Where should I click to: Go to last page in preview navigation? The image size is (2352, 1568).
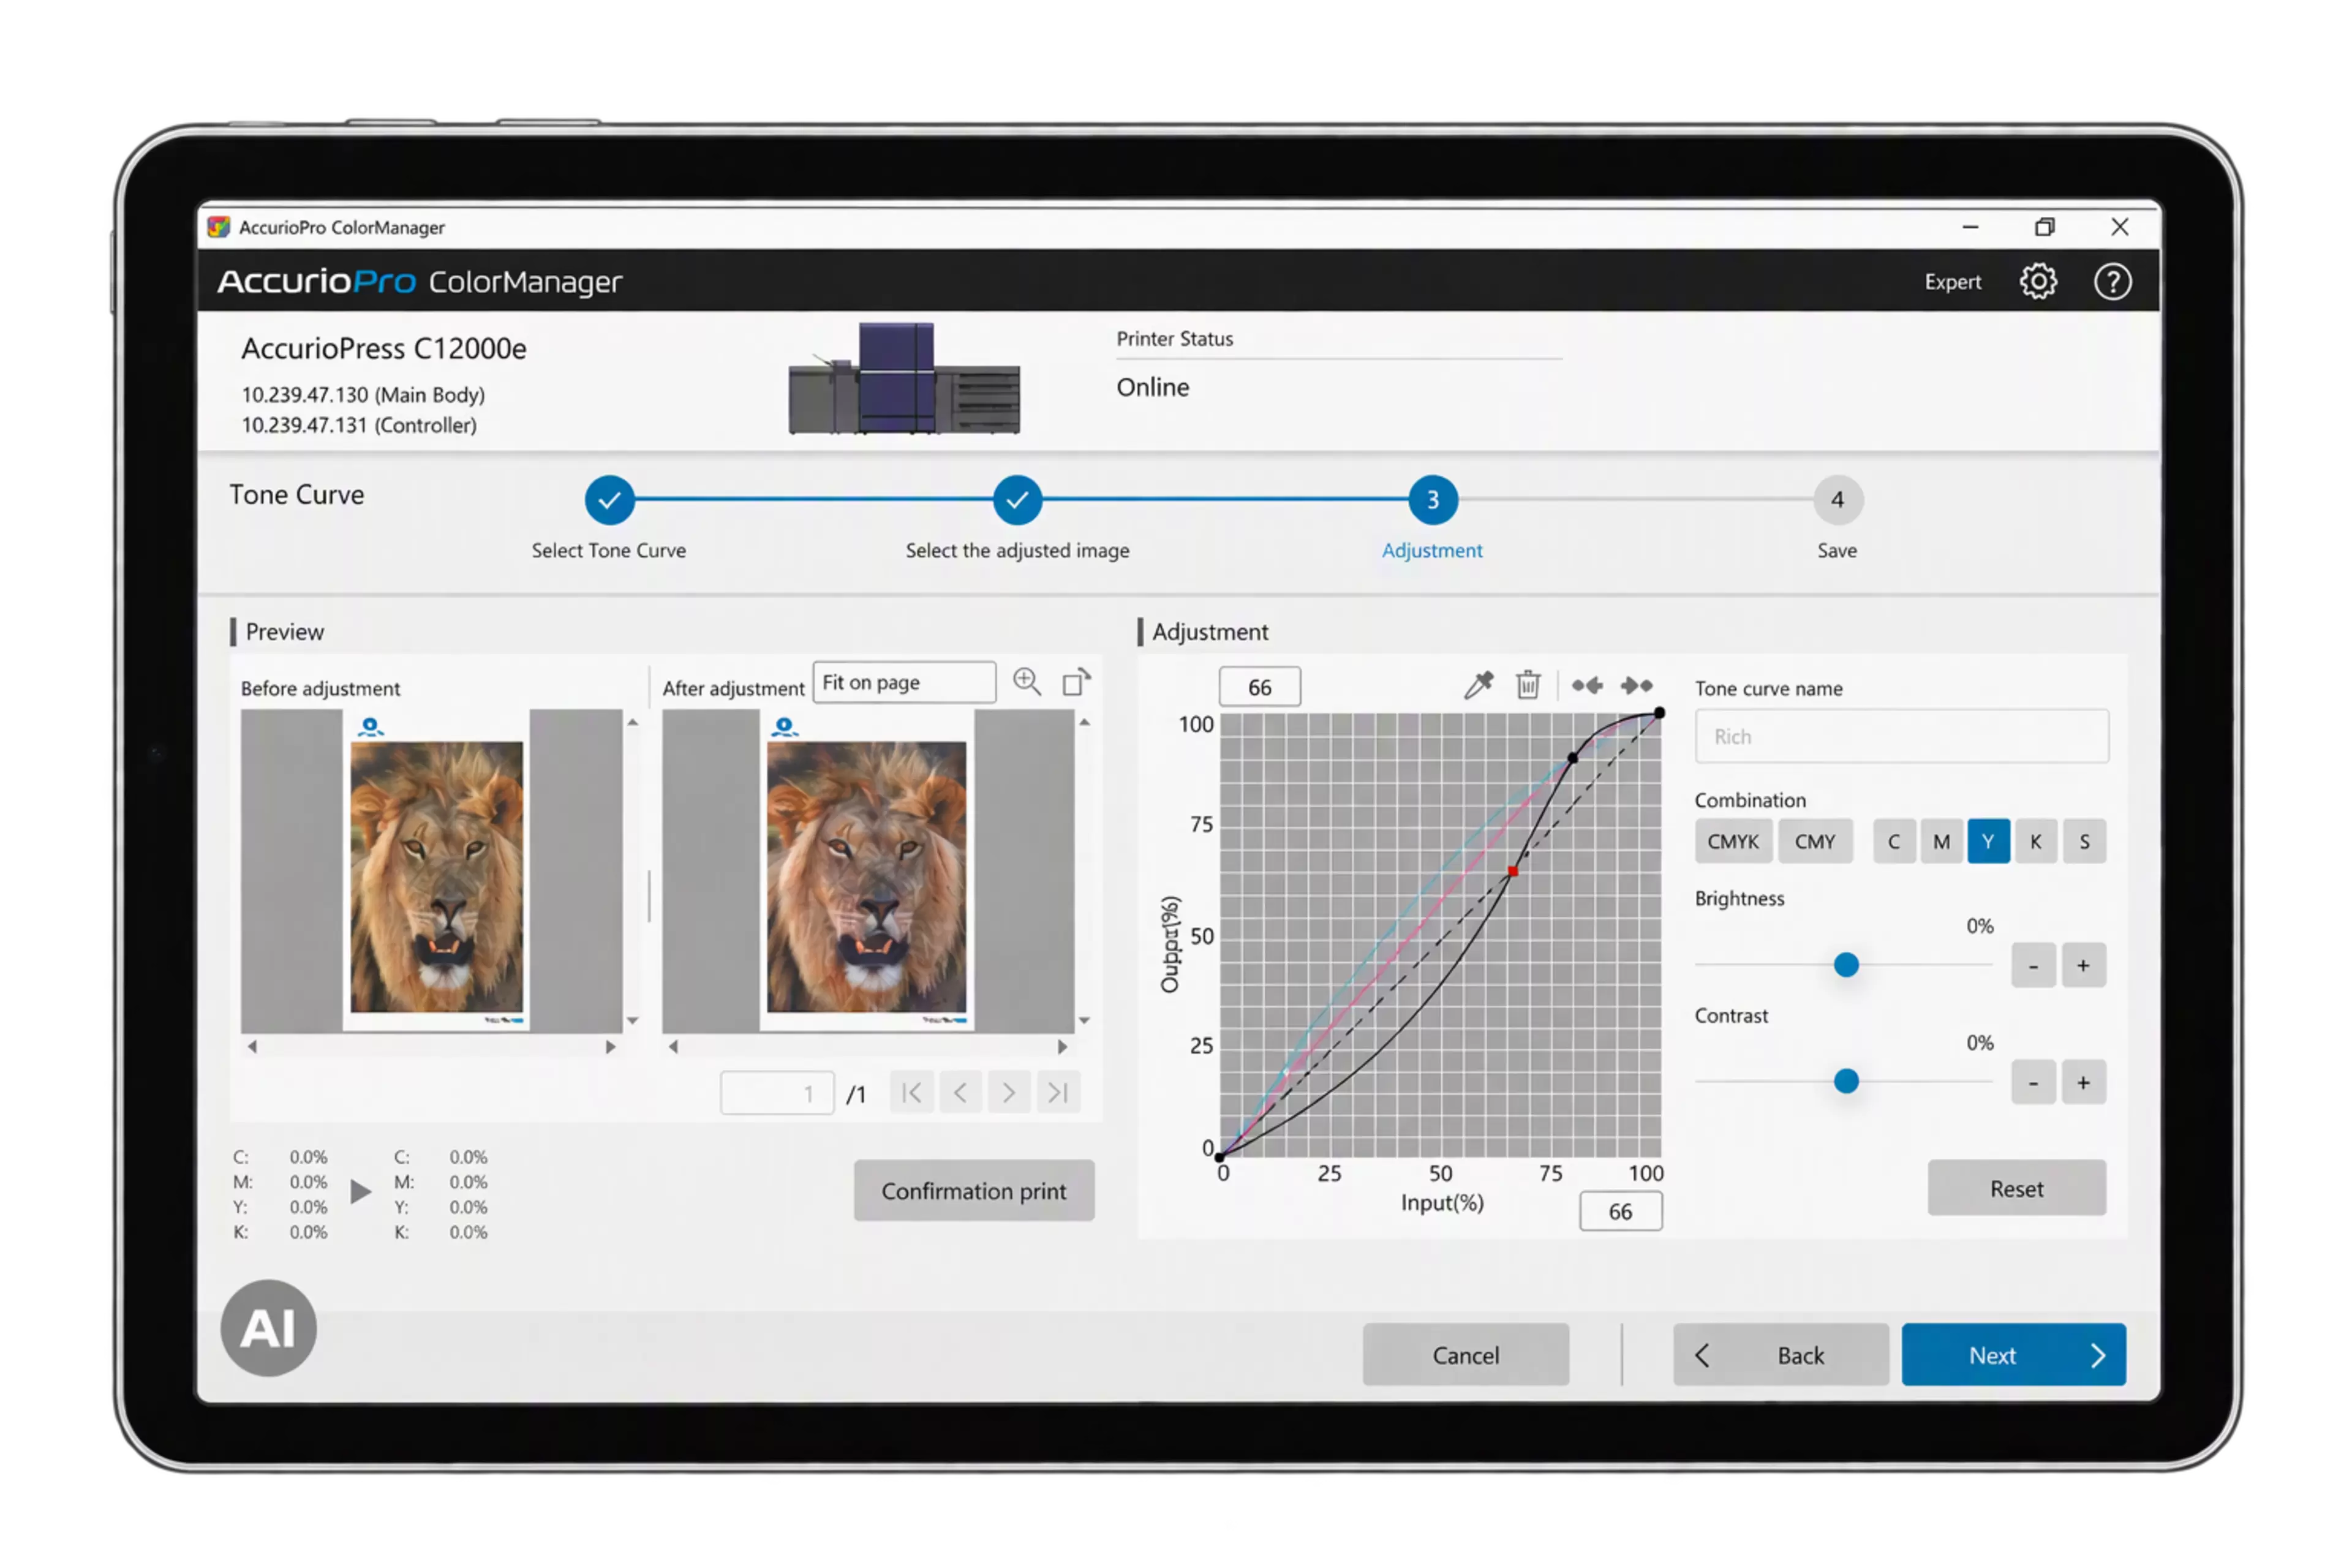click(x=1058, y=1092)
